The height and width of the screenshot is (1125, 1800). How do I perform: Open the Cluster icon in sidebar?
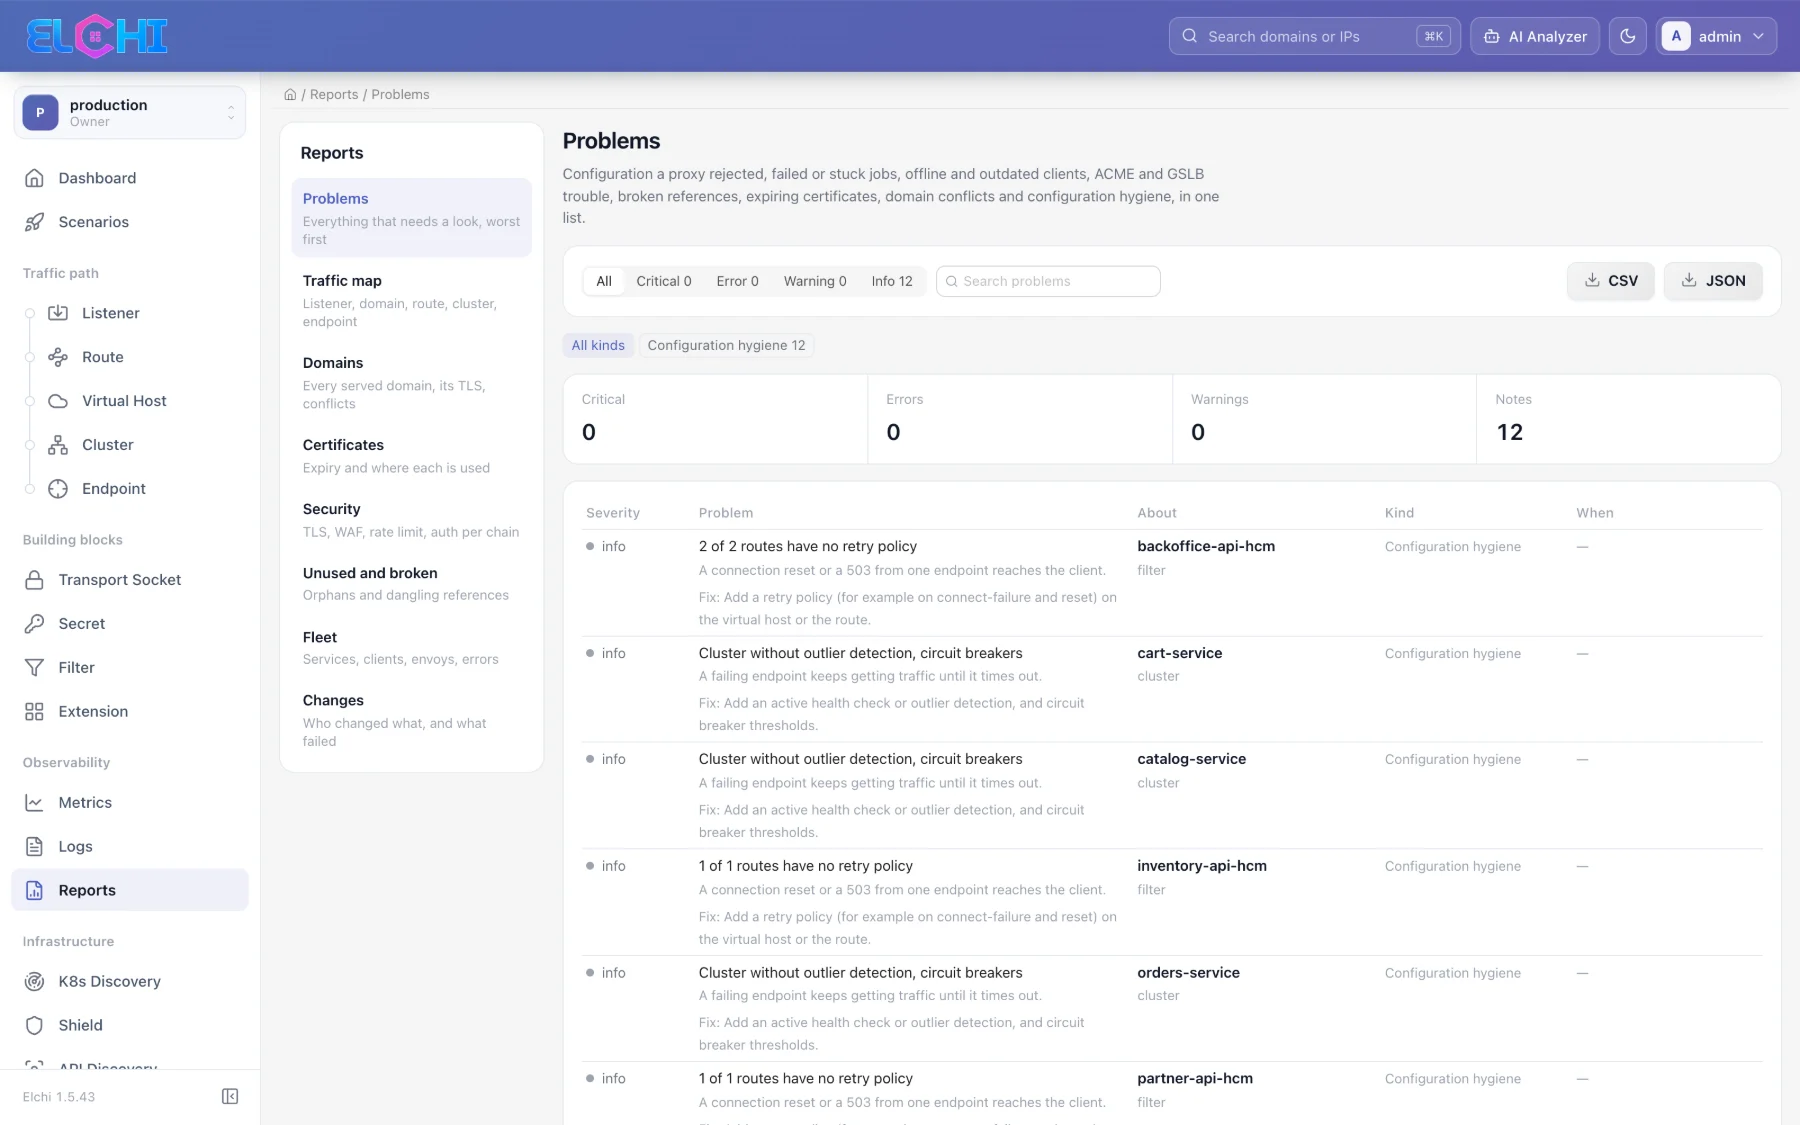click(58, 445)
